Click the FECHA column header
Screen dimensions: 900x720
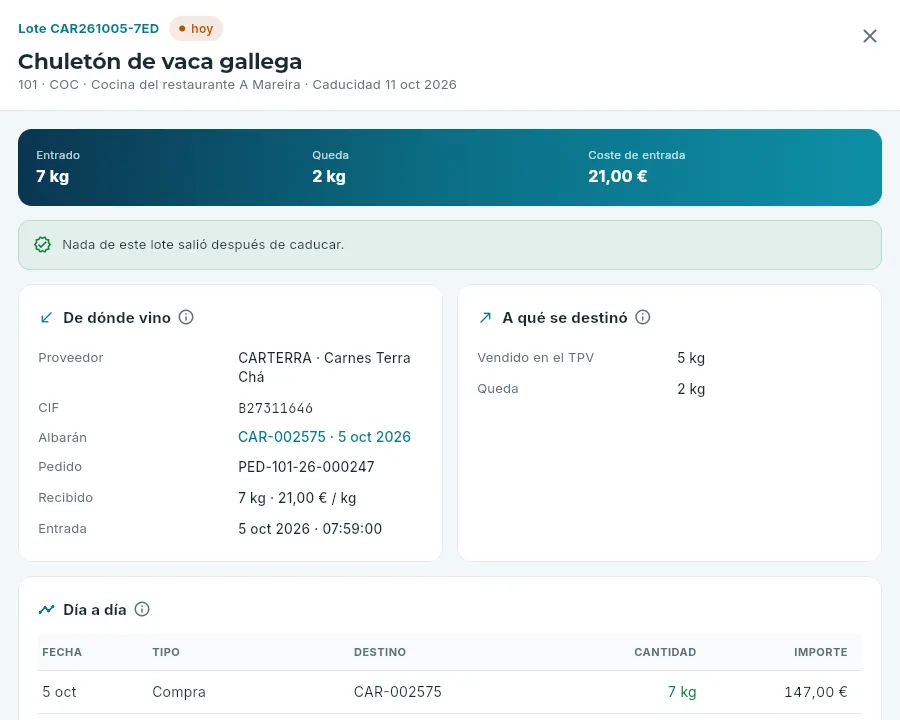62,652
